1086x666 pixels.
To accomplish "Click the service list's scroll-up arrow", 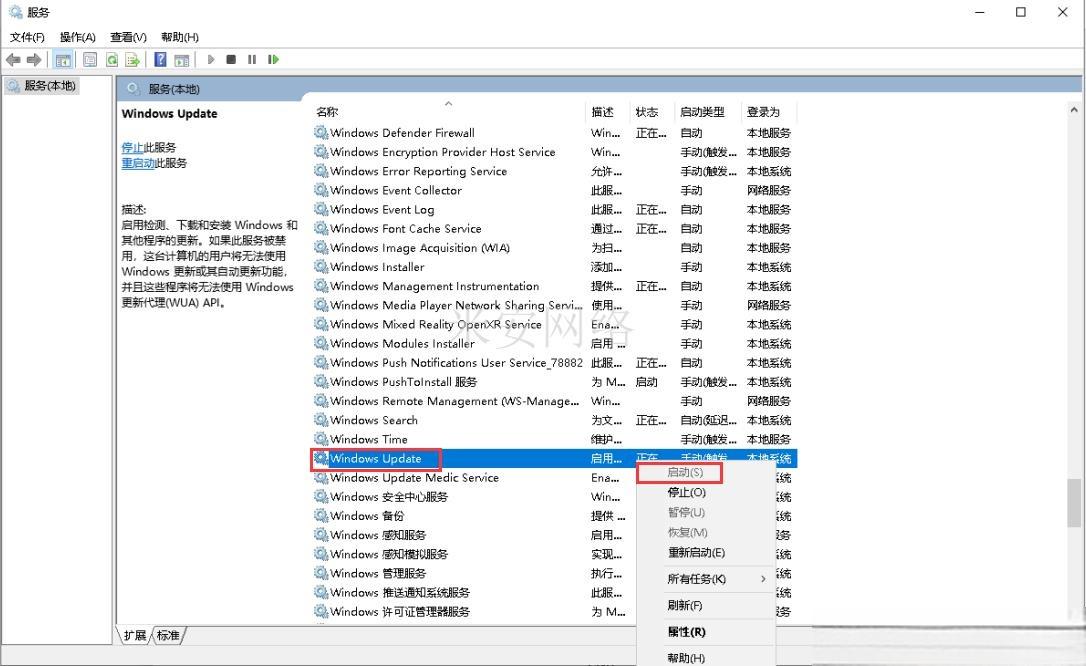I will 1074,109.
